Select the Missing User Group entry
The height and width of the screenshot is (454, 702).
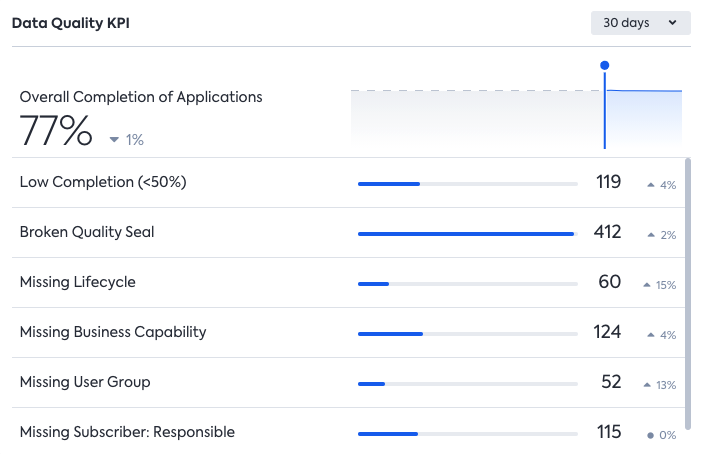(x=85, y=382)
